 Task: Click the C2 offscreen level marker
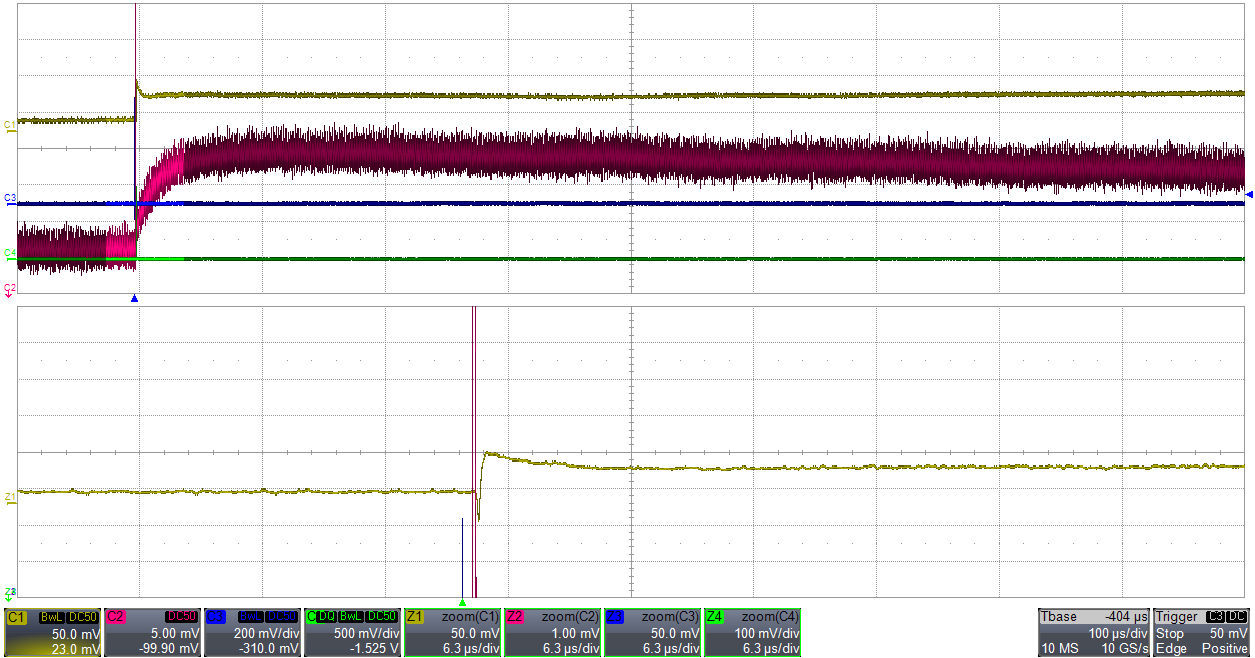point(10,289)
